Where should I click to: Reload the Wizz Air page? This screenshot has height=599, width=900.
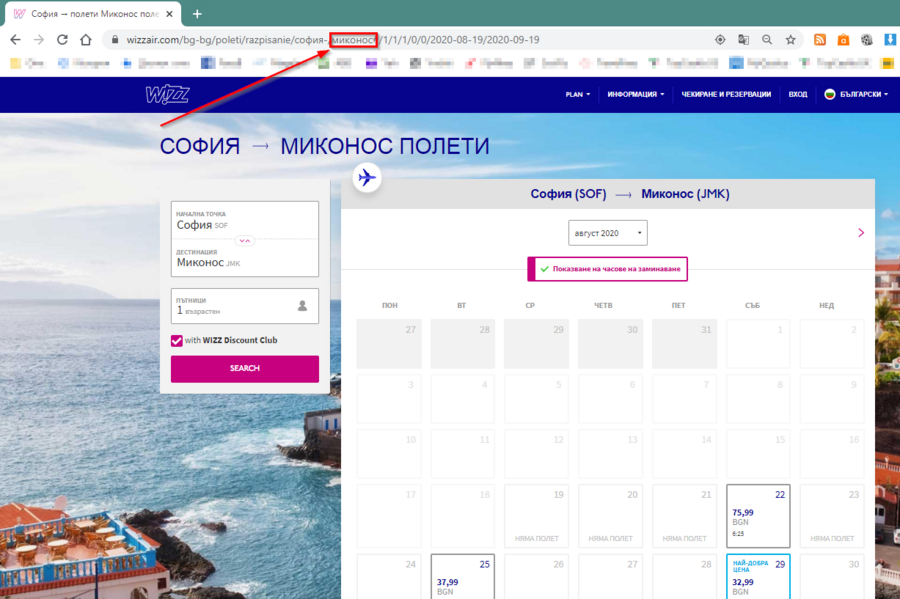point(62,40)
